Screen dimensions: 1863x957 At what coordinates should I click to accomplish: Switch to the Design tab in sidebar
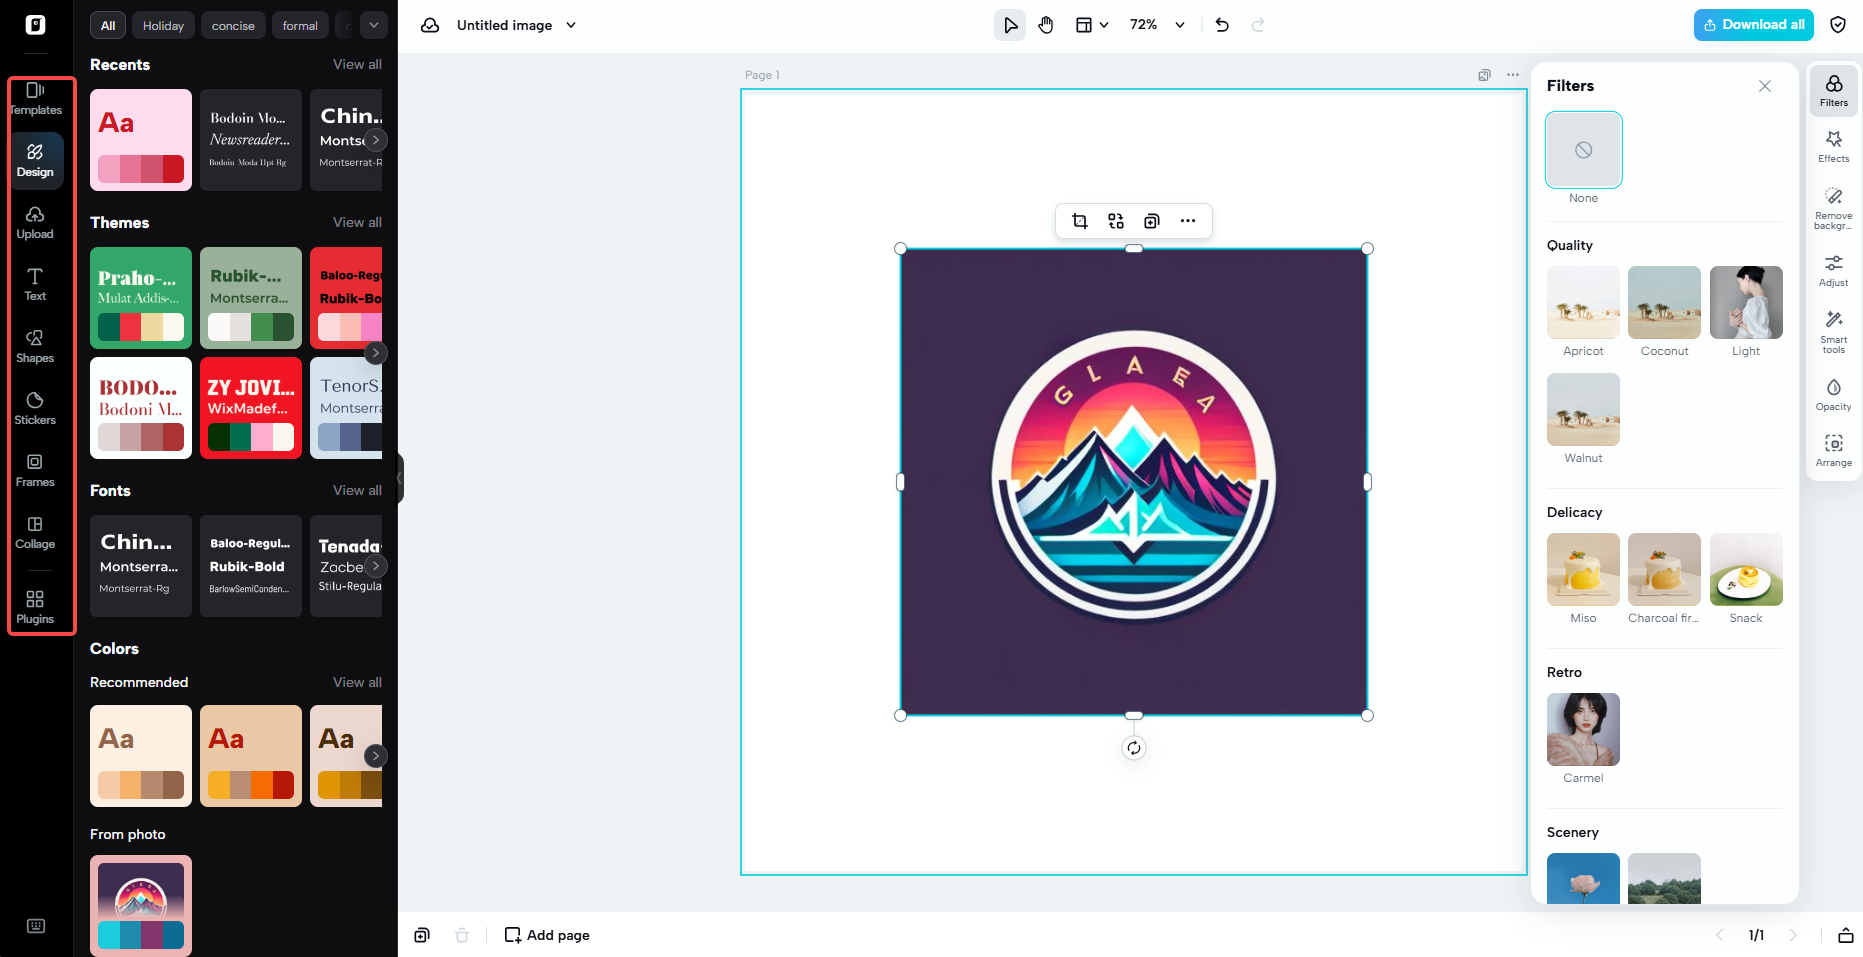click(x=35, y=161)
